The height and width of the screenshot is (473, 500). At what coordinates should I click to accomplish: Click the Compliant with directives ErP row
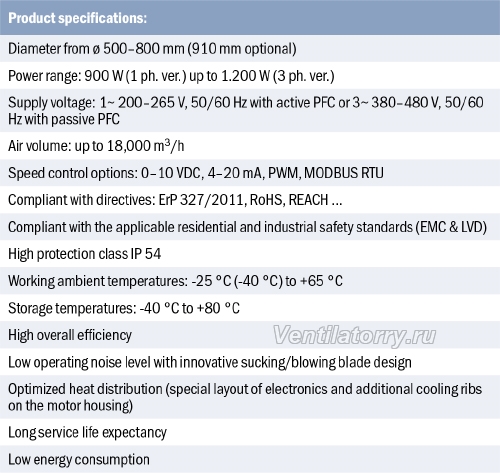[250, 200]
